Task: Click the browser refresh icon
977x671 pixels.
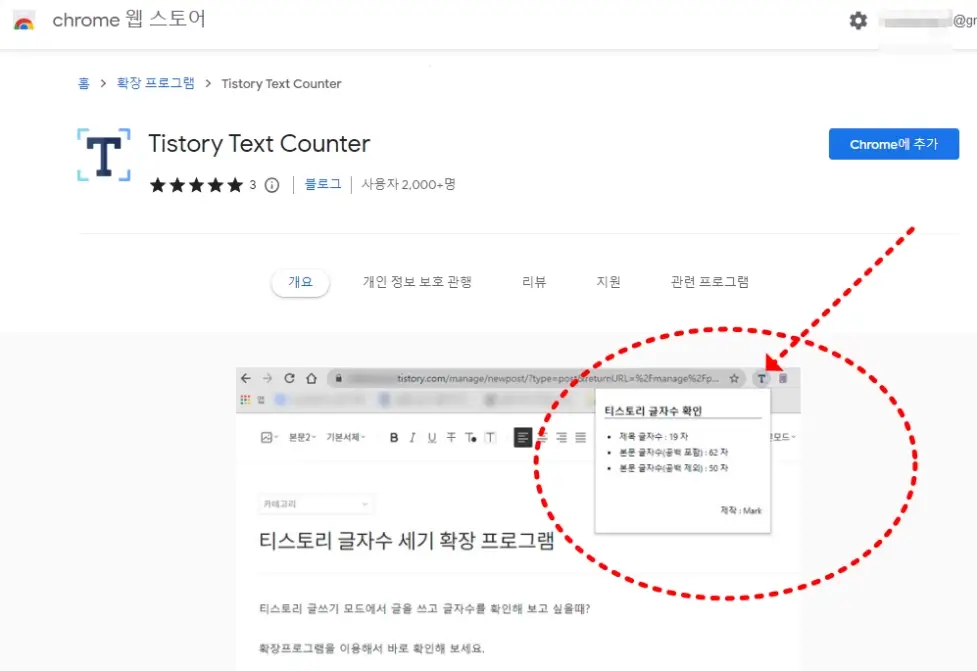Action: coord(290,377)
